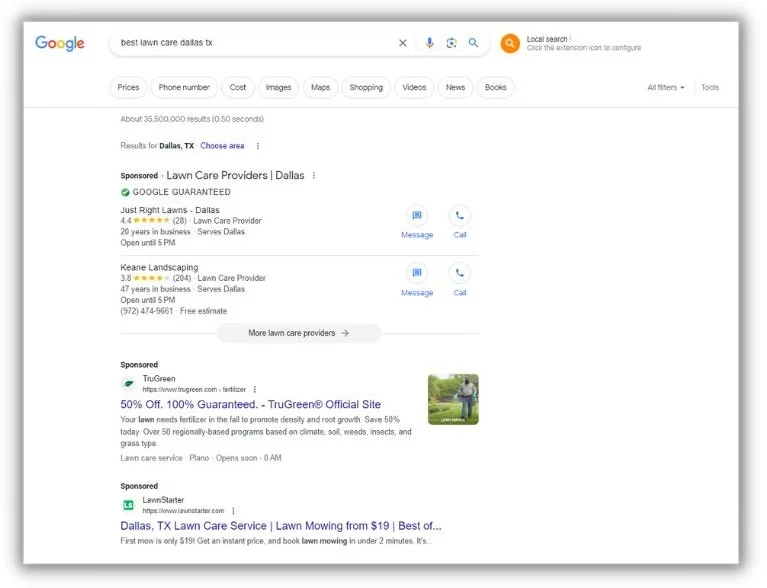The height and width of the screenshot is (588, 767).
Task: Switch to the Shopping tab
Action: point(366,88)
